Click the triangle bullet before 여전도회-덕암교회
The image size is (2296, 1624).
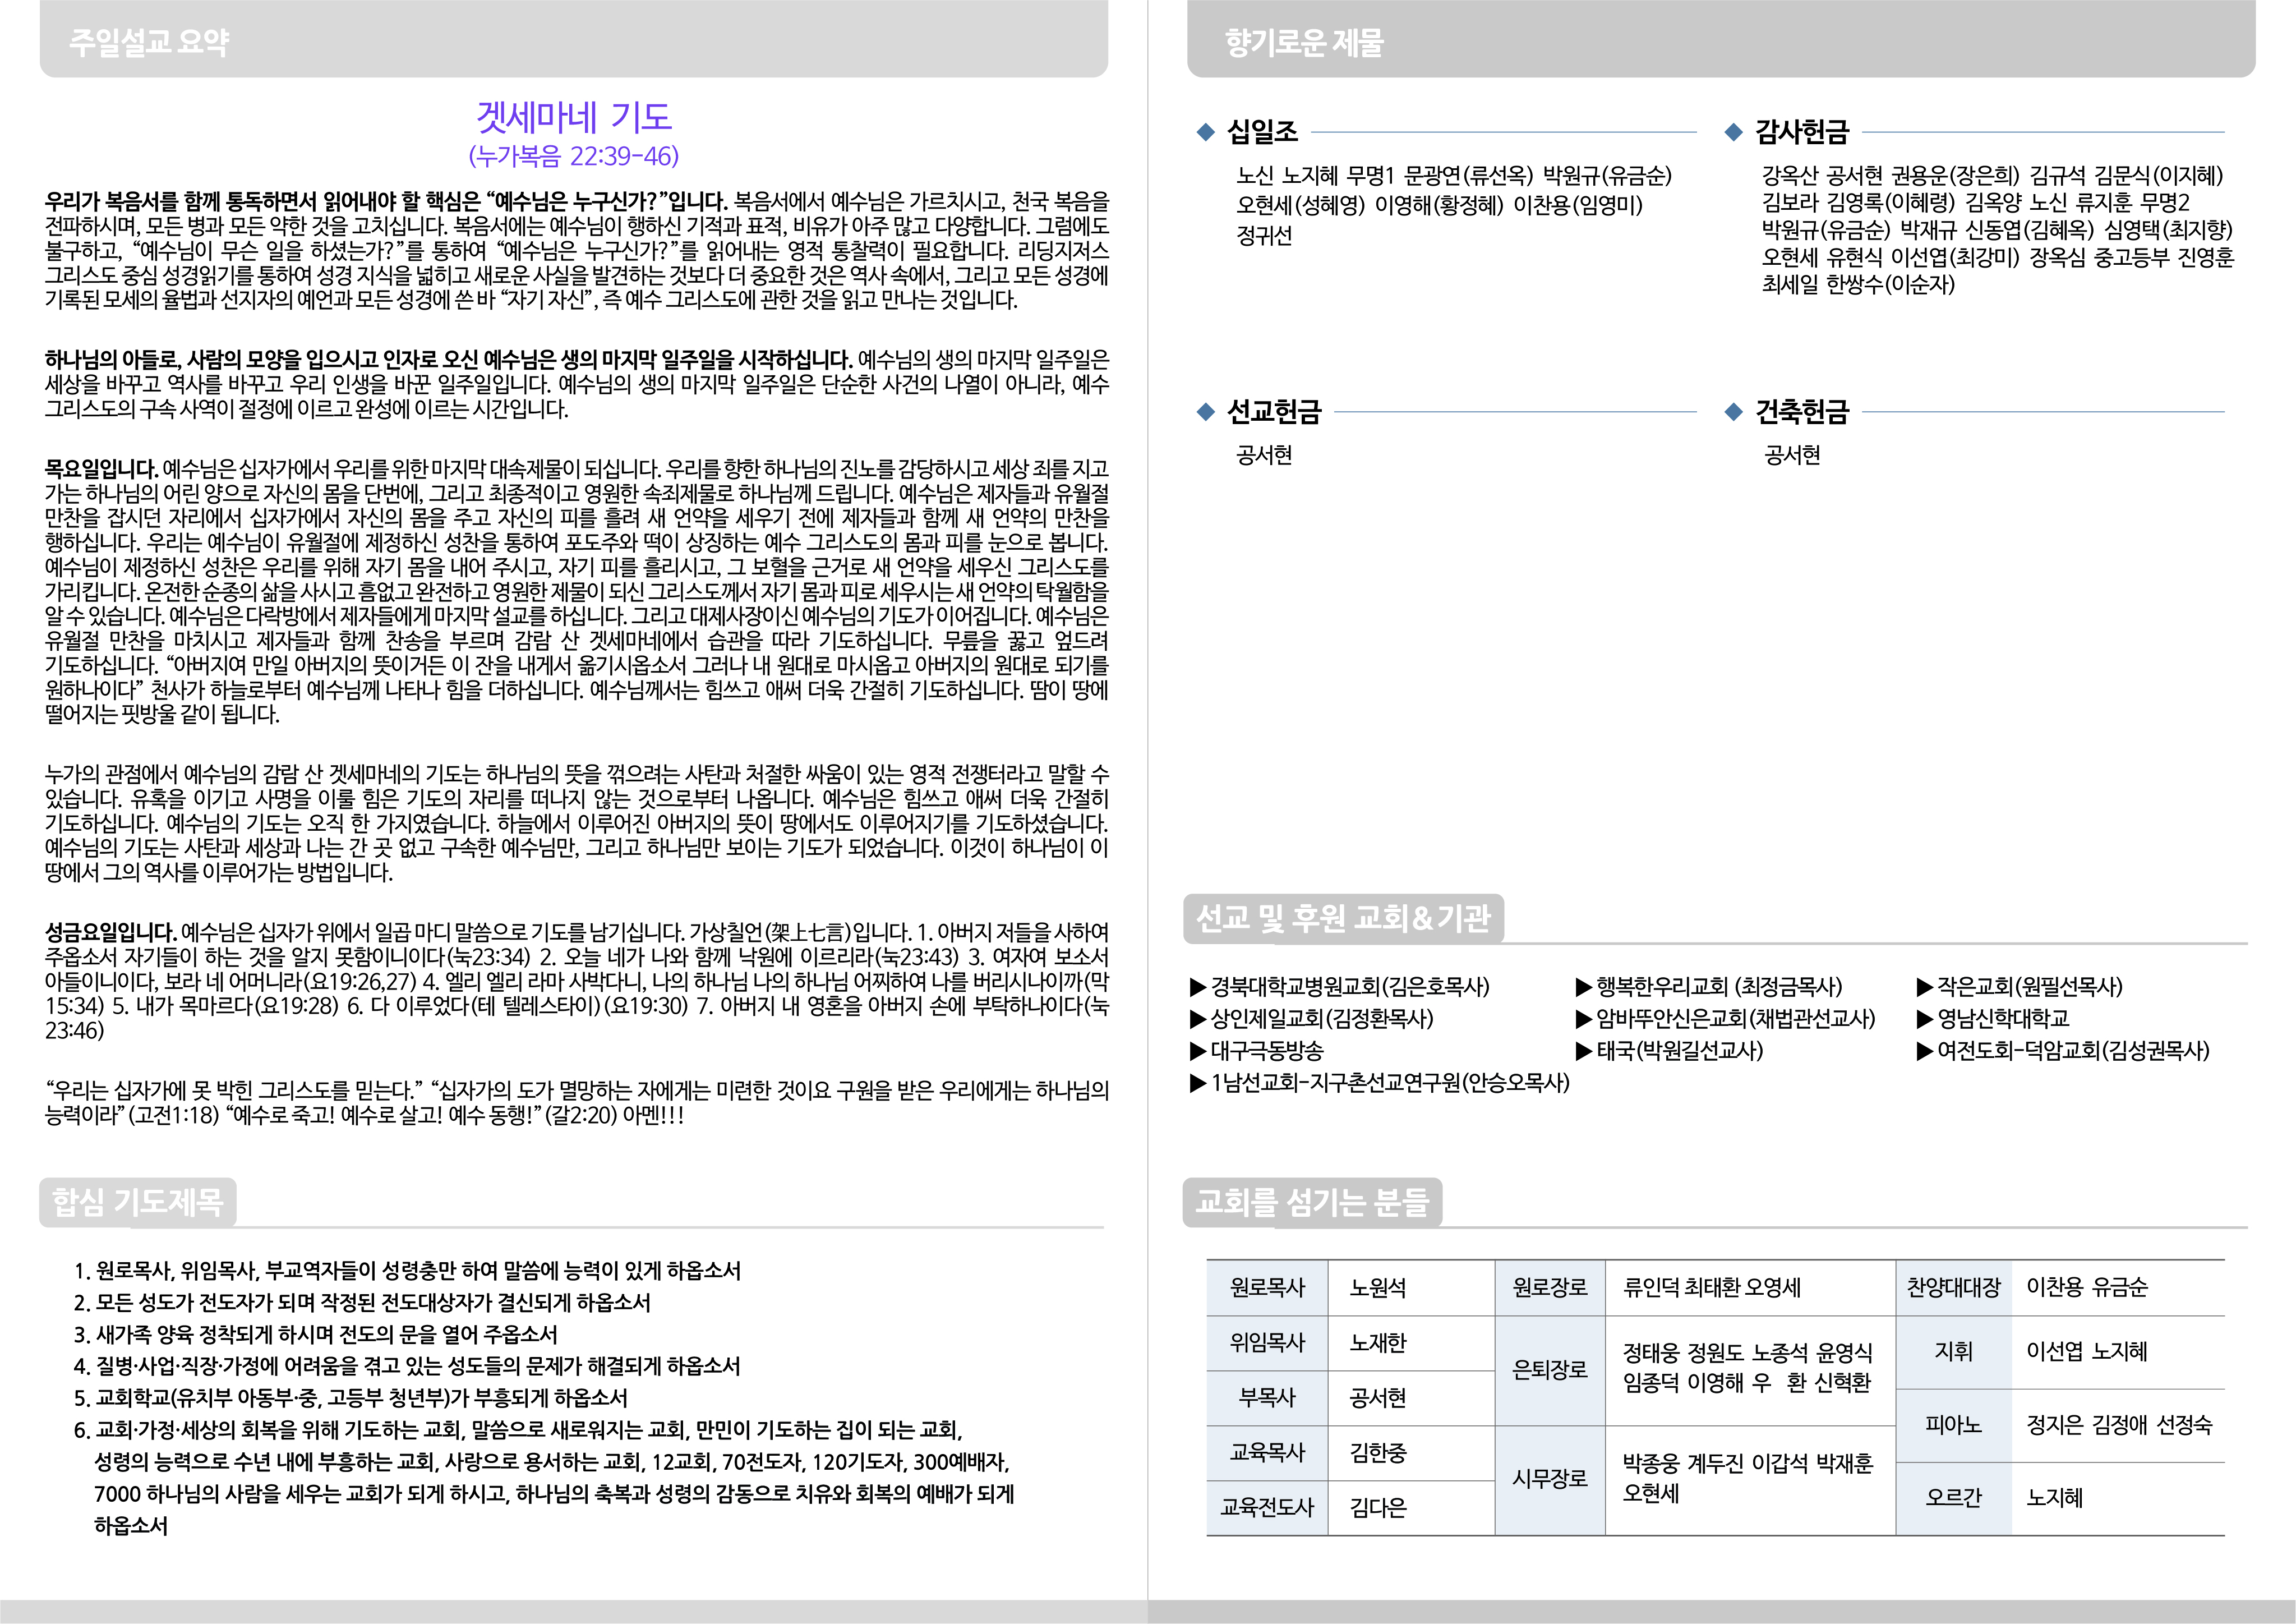point(1925,1052)
